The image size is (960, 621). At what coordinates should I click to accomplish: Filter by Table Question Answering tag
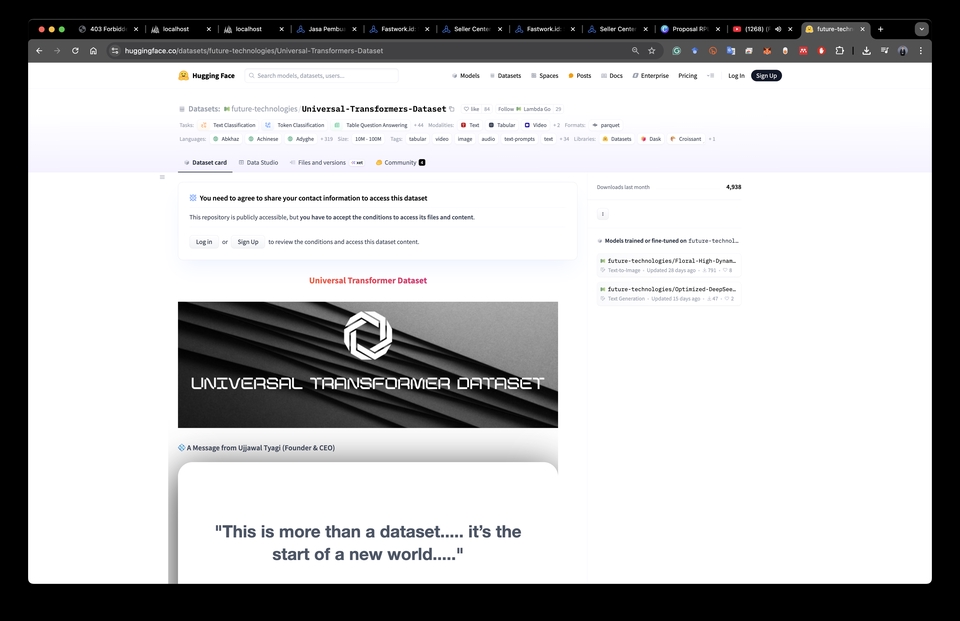click(370, 125)
